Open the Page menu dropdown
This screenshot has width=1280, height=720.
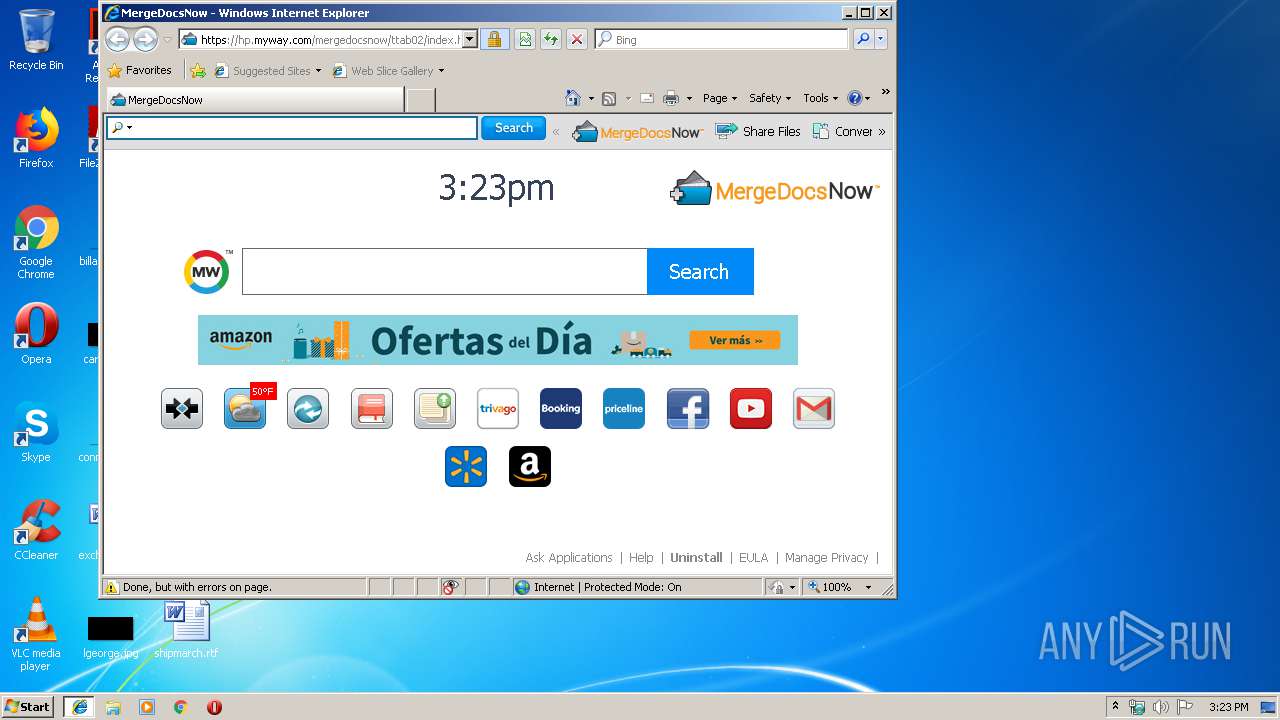coord(720,98)
